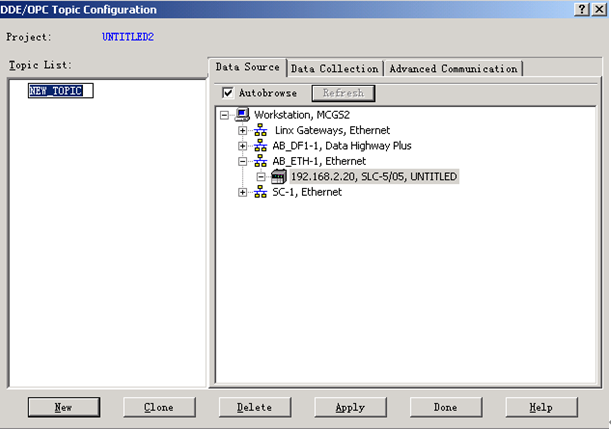The image size is (611, 429).
Task: Toggle the Autobrowse checkbox
Action: click(228, 93)
